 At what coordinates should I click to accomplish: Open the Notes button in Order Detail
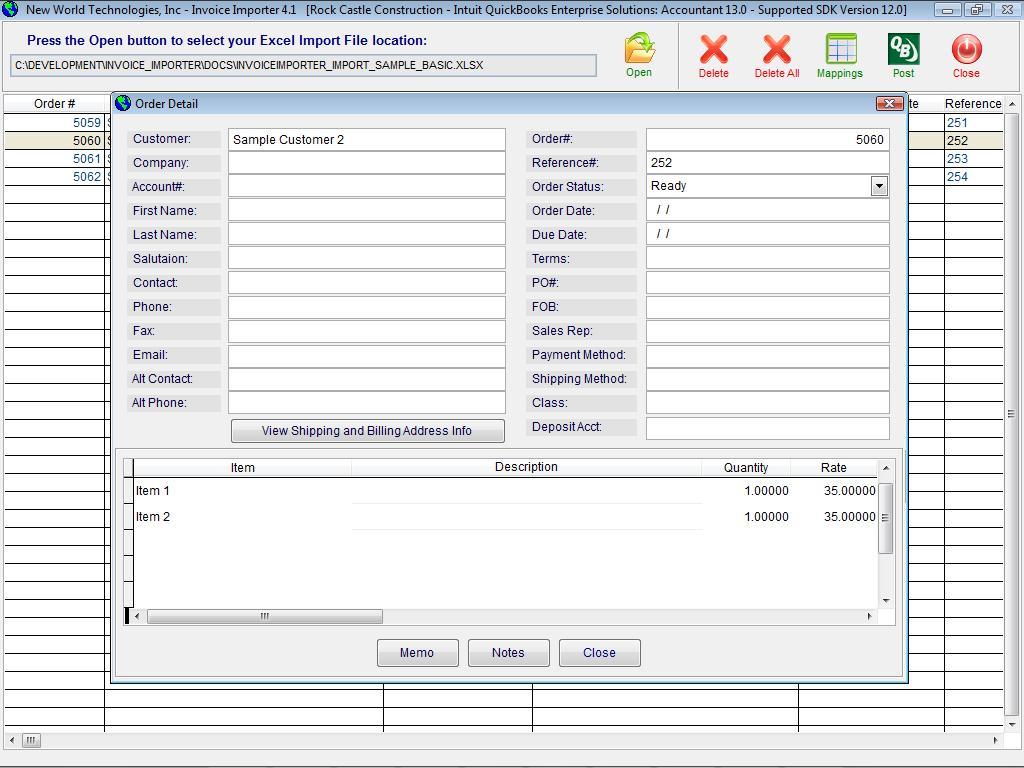point(508,652)
